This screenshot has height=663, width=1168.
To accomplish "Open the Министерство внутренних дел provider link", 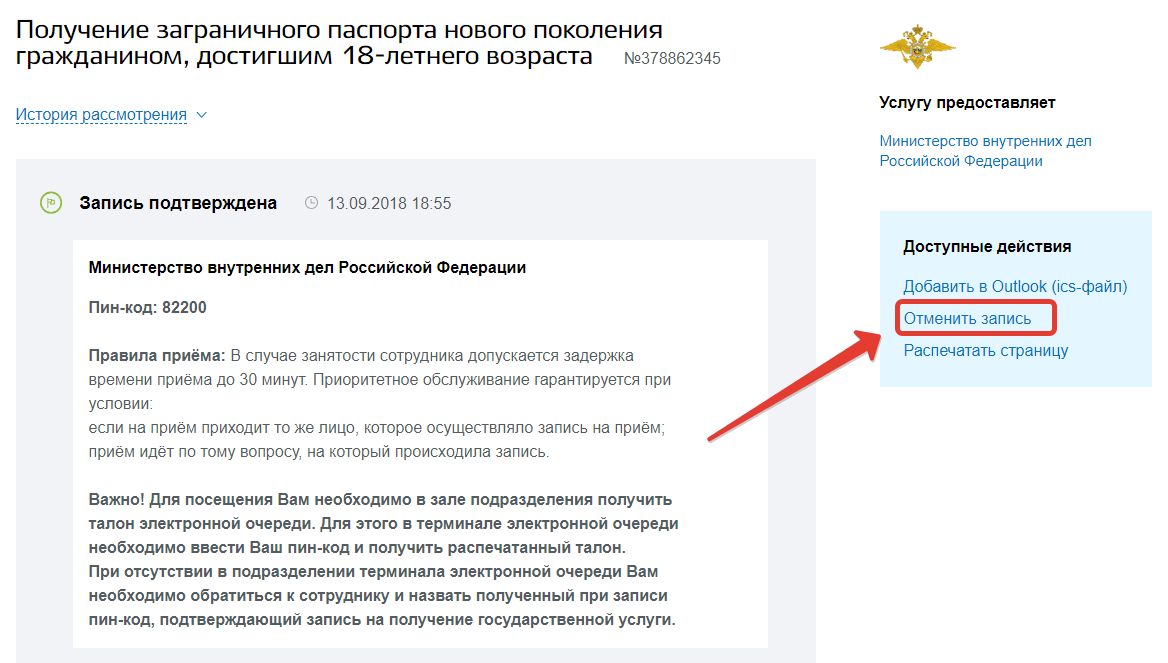I will (x=985, y=150).
